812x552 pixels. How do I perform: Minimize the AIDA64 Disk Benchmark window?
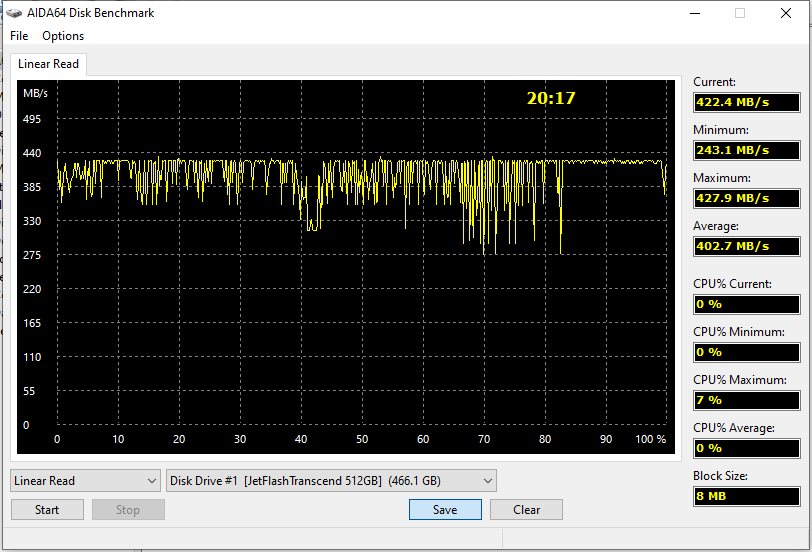695,13
